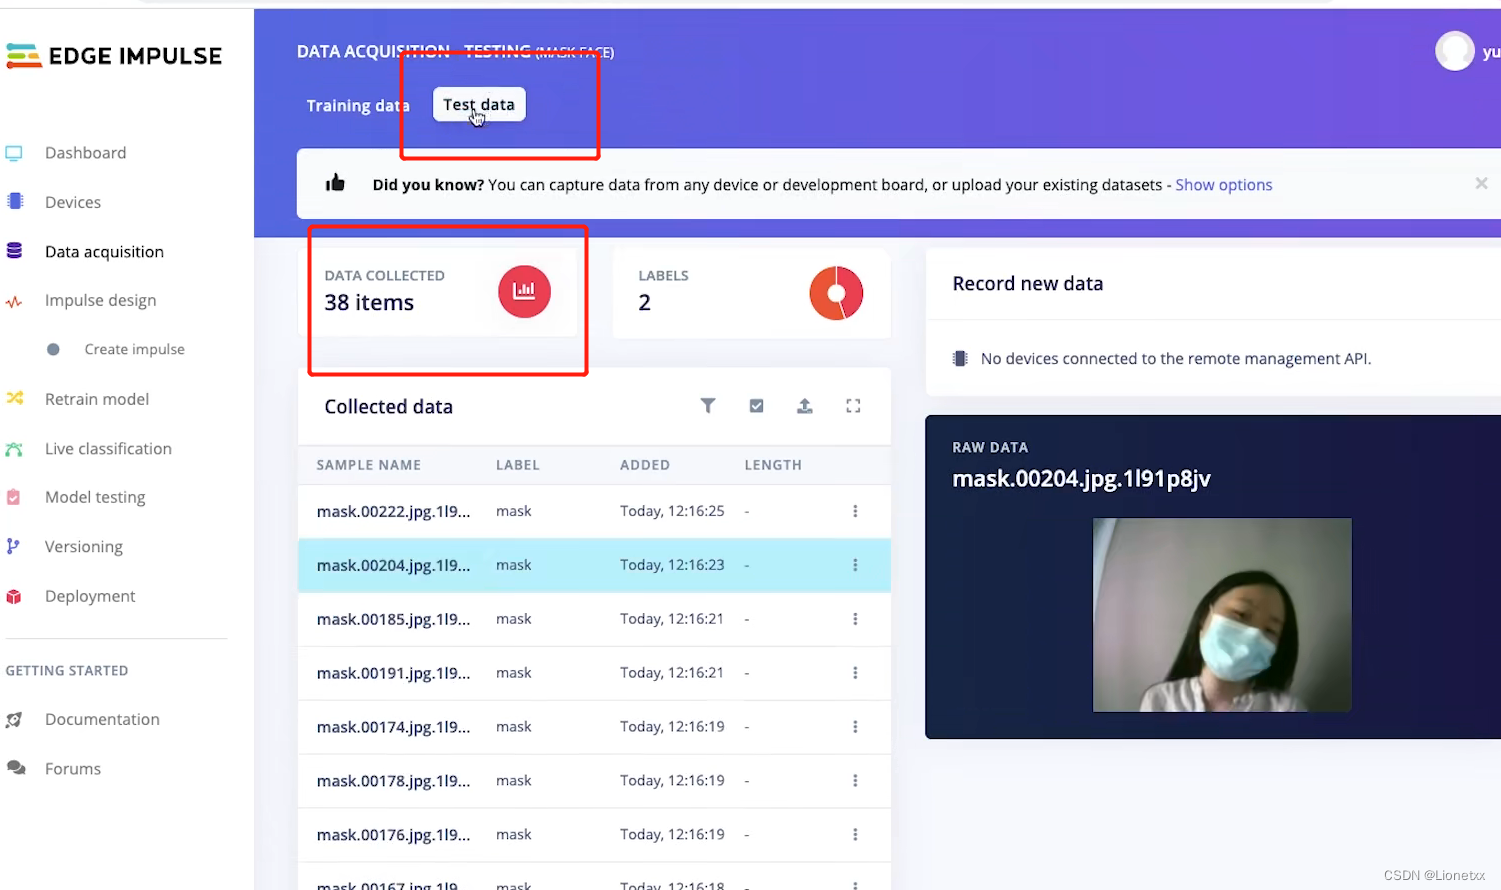The width and height of the screenshot is (1501, 890).
Task: Click the raw data title mask.00204.jpg.1l91p8jv
Action: point(1081,479)
